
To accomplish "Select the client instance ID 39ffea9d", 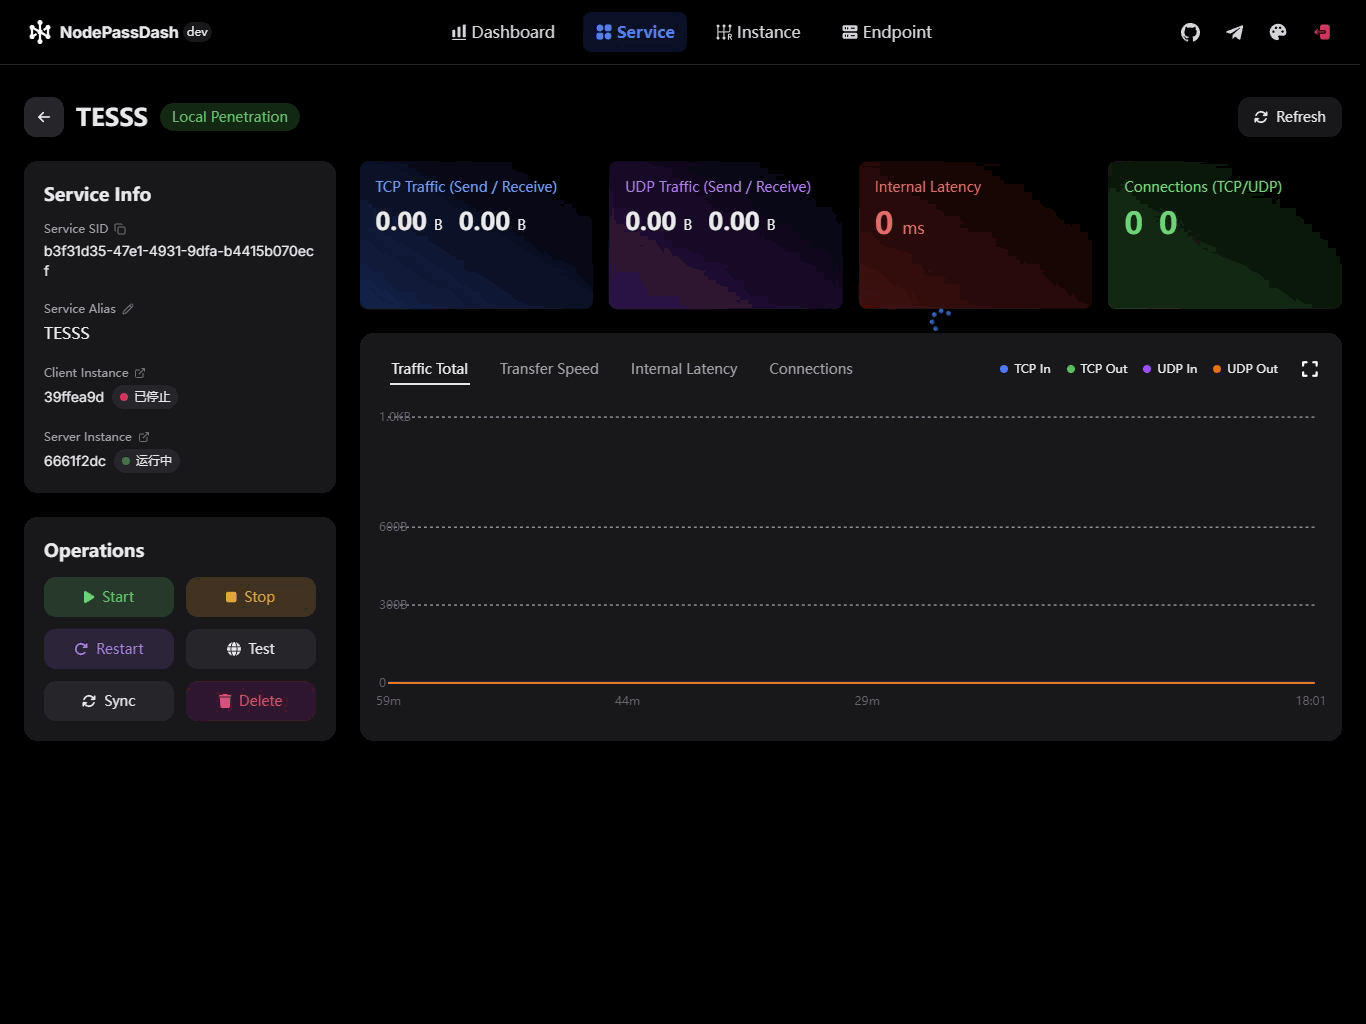I will (74, 397).
